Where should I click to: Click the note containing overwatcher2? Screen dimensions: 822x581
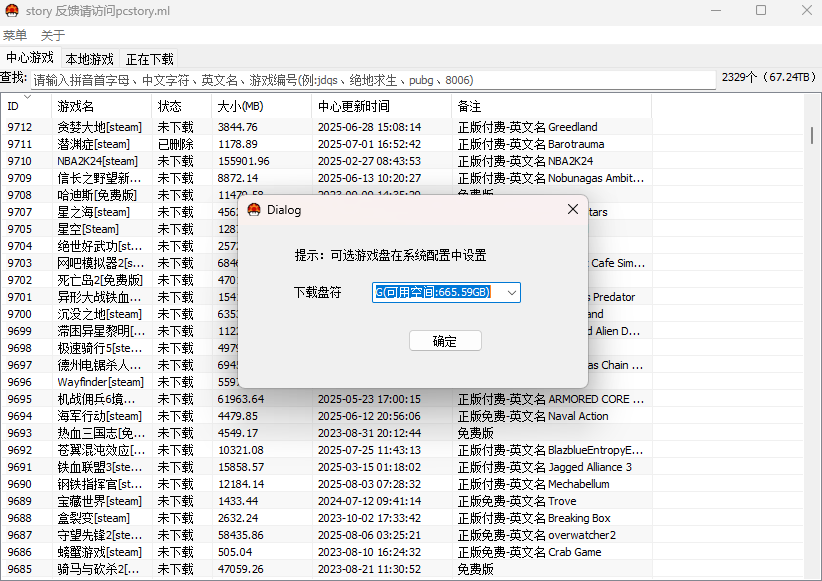tap(536, 535)
